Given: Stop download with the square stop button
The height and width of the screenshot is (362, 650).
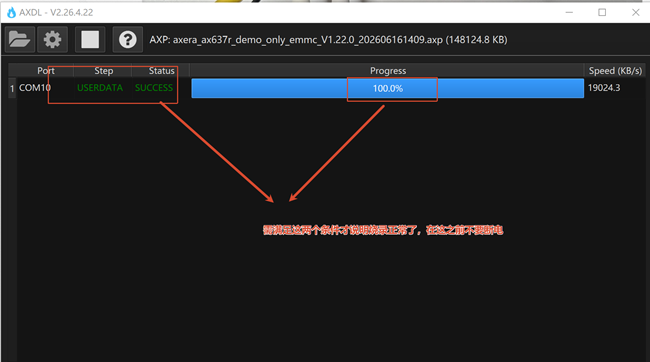Looking at the screenshot, I should click(x=90, y=39).
